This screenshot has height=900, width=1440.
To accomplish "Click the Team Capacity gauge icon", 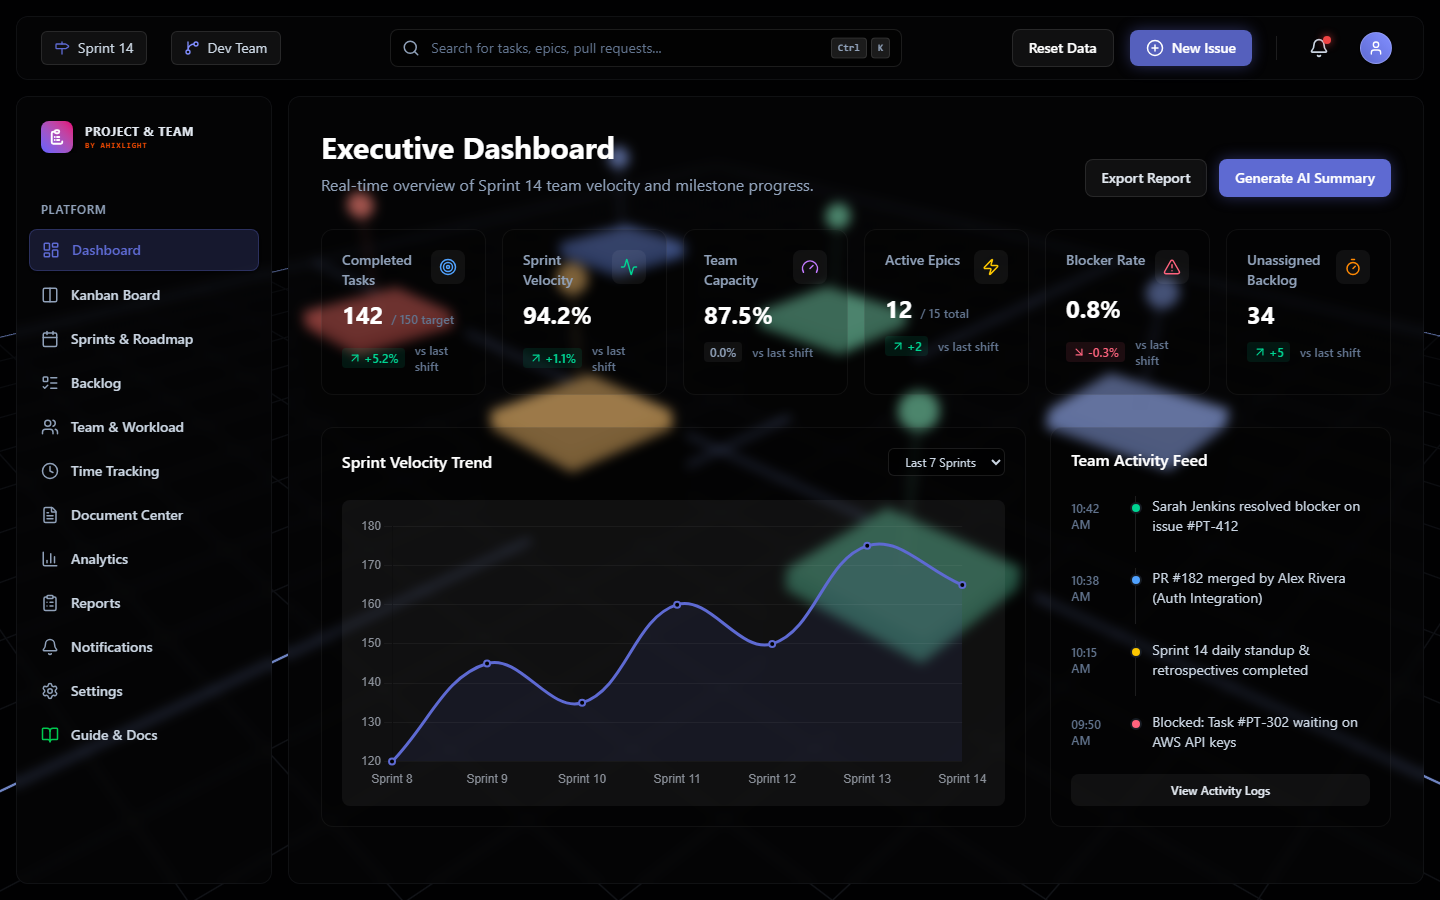I will click(810, 267).
